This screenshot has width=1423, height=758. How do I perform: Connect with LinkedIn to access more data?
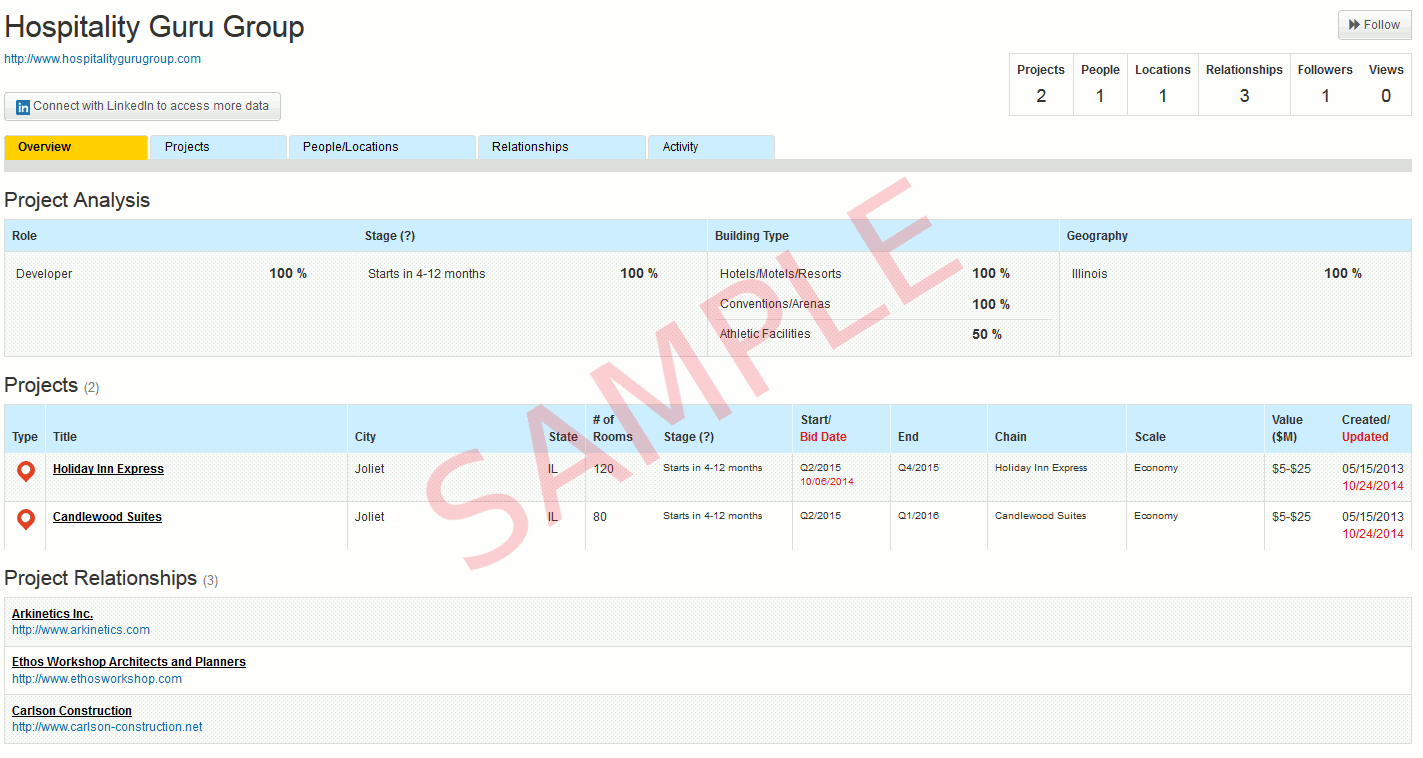click(143, 106)
